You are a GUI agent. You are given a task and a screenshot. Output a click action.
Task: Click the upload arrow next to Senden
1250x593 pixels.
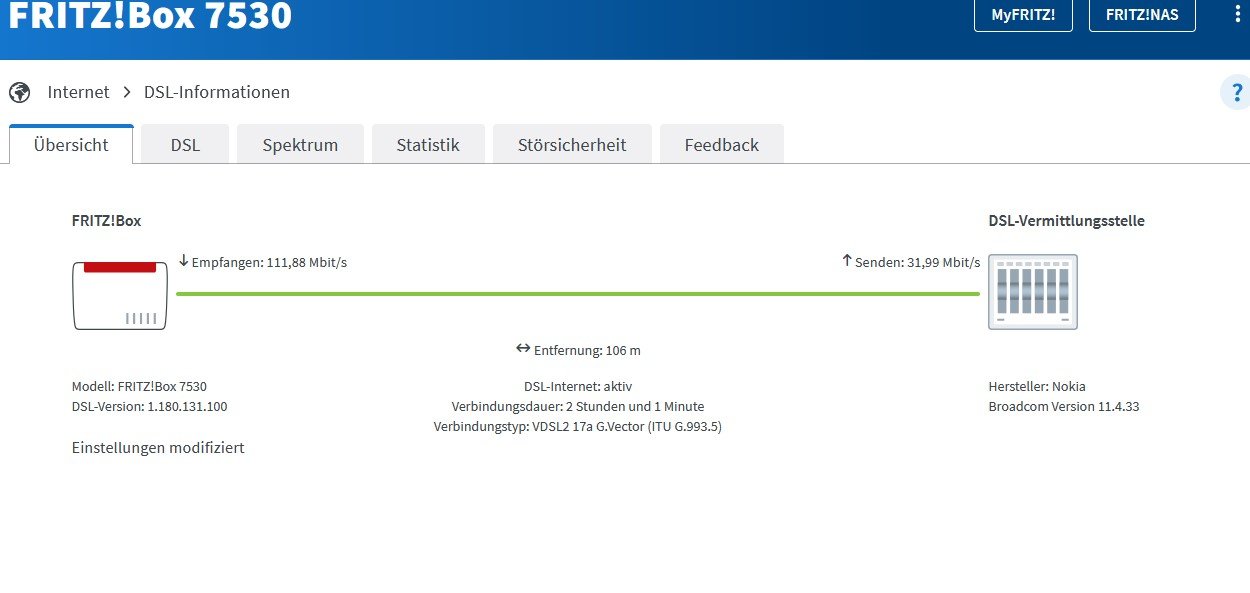pos(846,261)
